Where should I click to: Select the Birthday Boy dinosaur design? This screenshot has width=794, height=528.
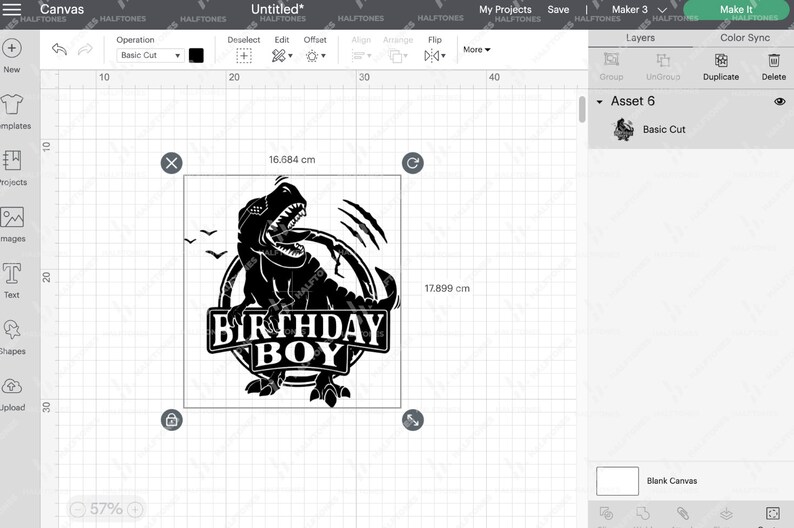pyautogui.click(x=292, y=292)
